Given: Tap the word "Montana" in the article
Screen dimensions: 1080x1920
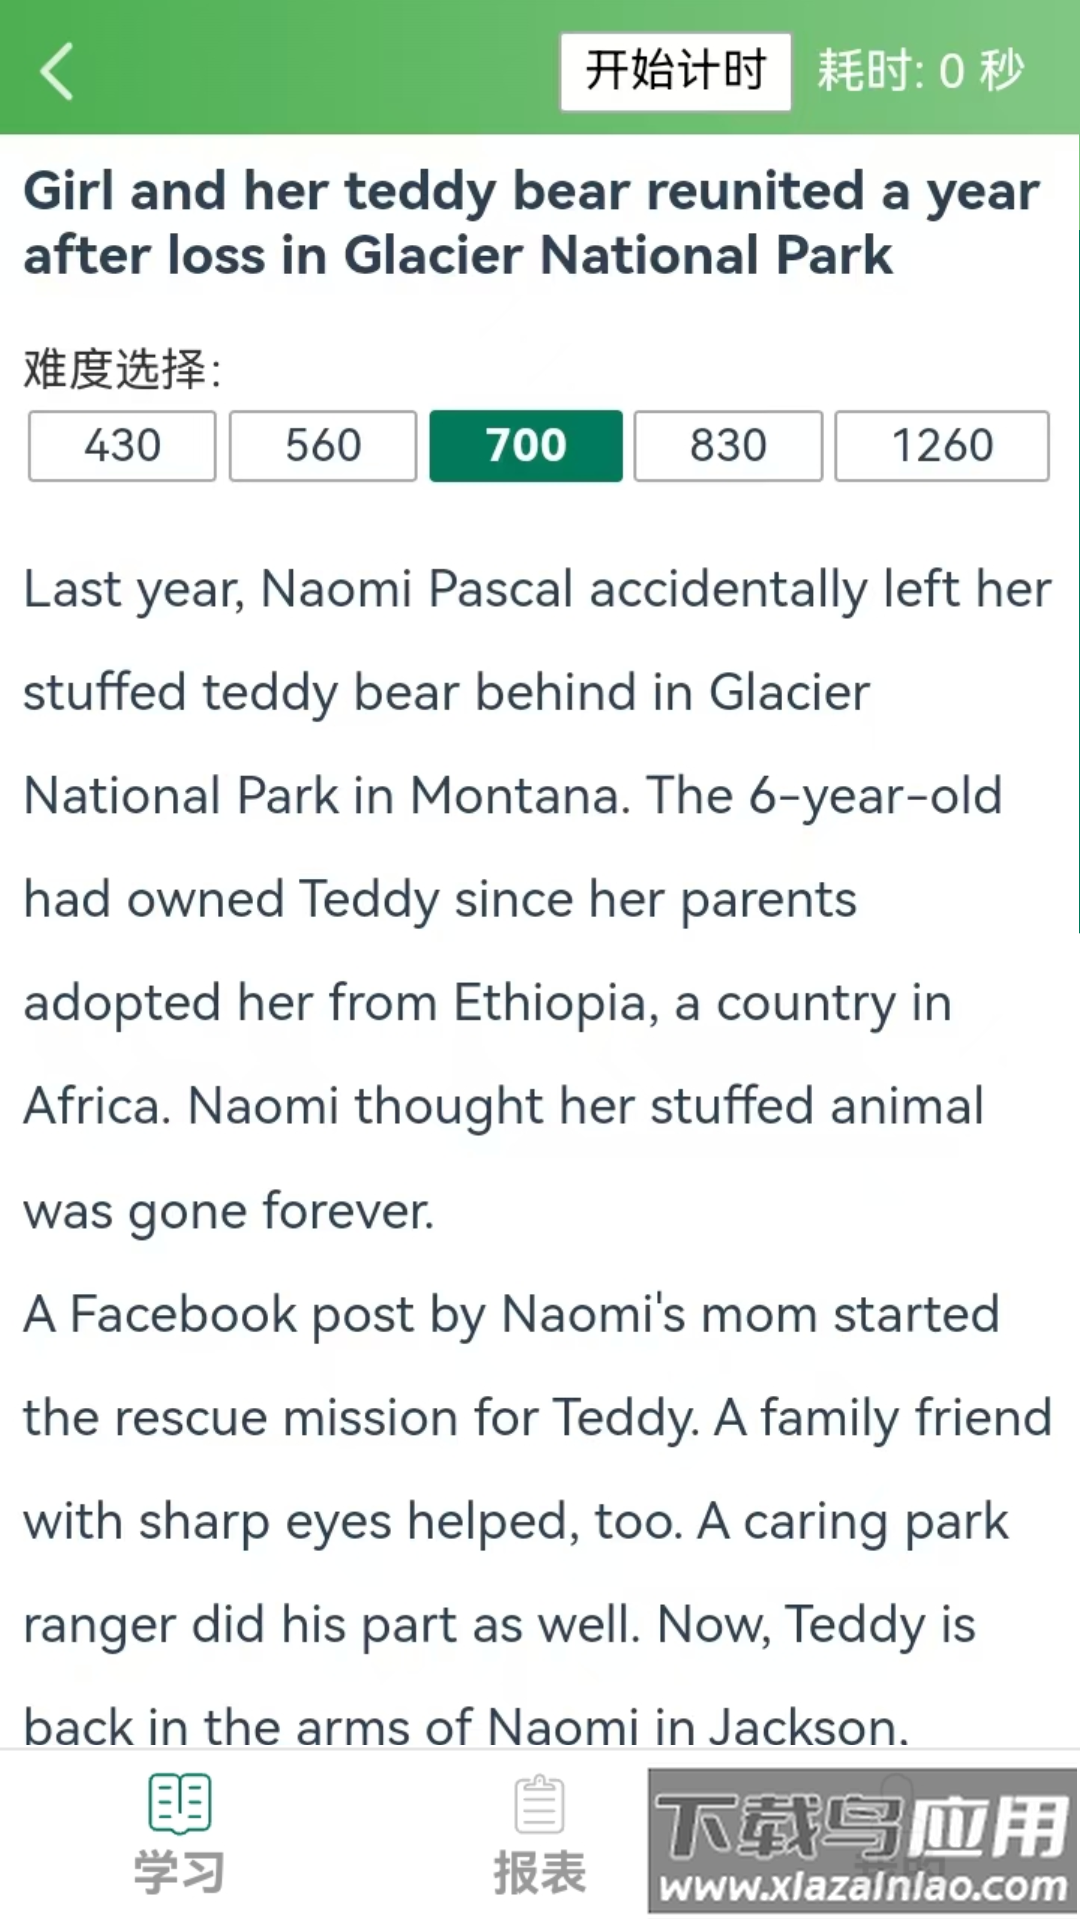Looking at the screenshot, I should (520, 797).
